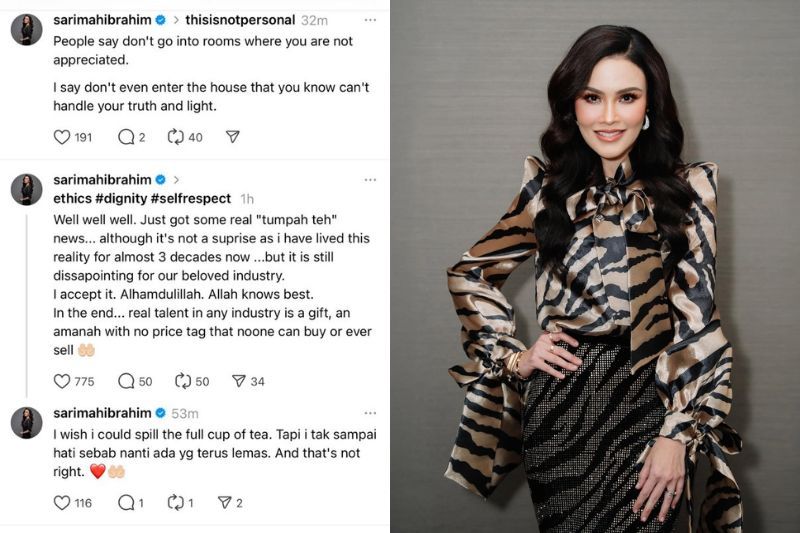Repost the post with 40 reposts

[x=176, y=136]
